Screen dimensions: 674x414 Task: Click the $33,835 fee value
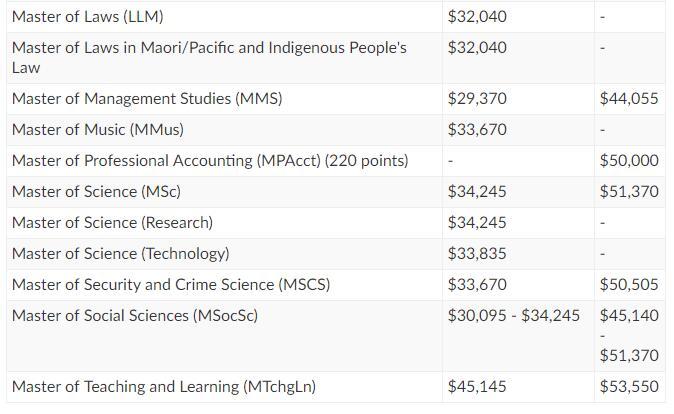477,254
